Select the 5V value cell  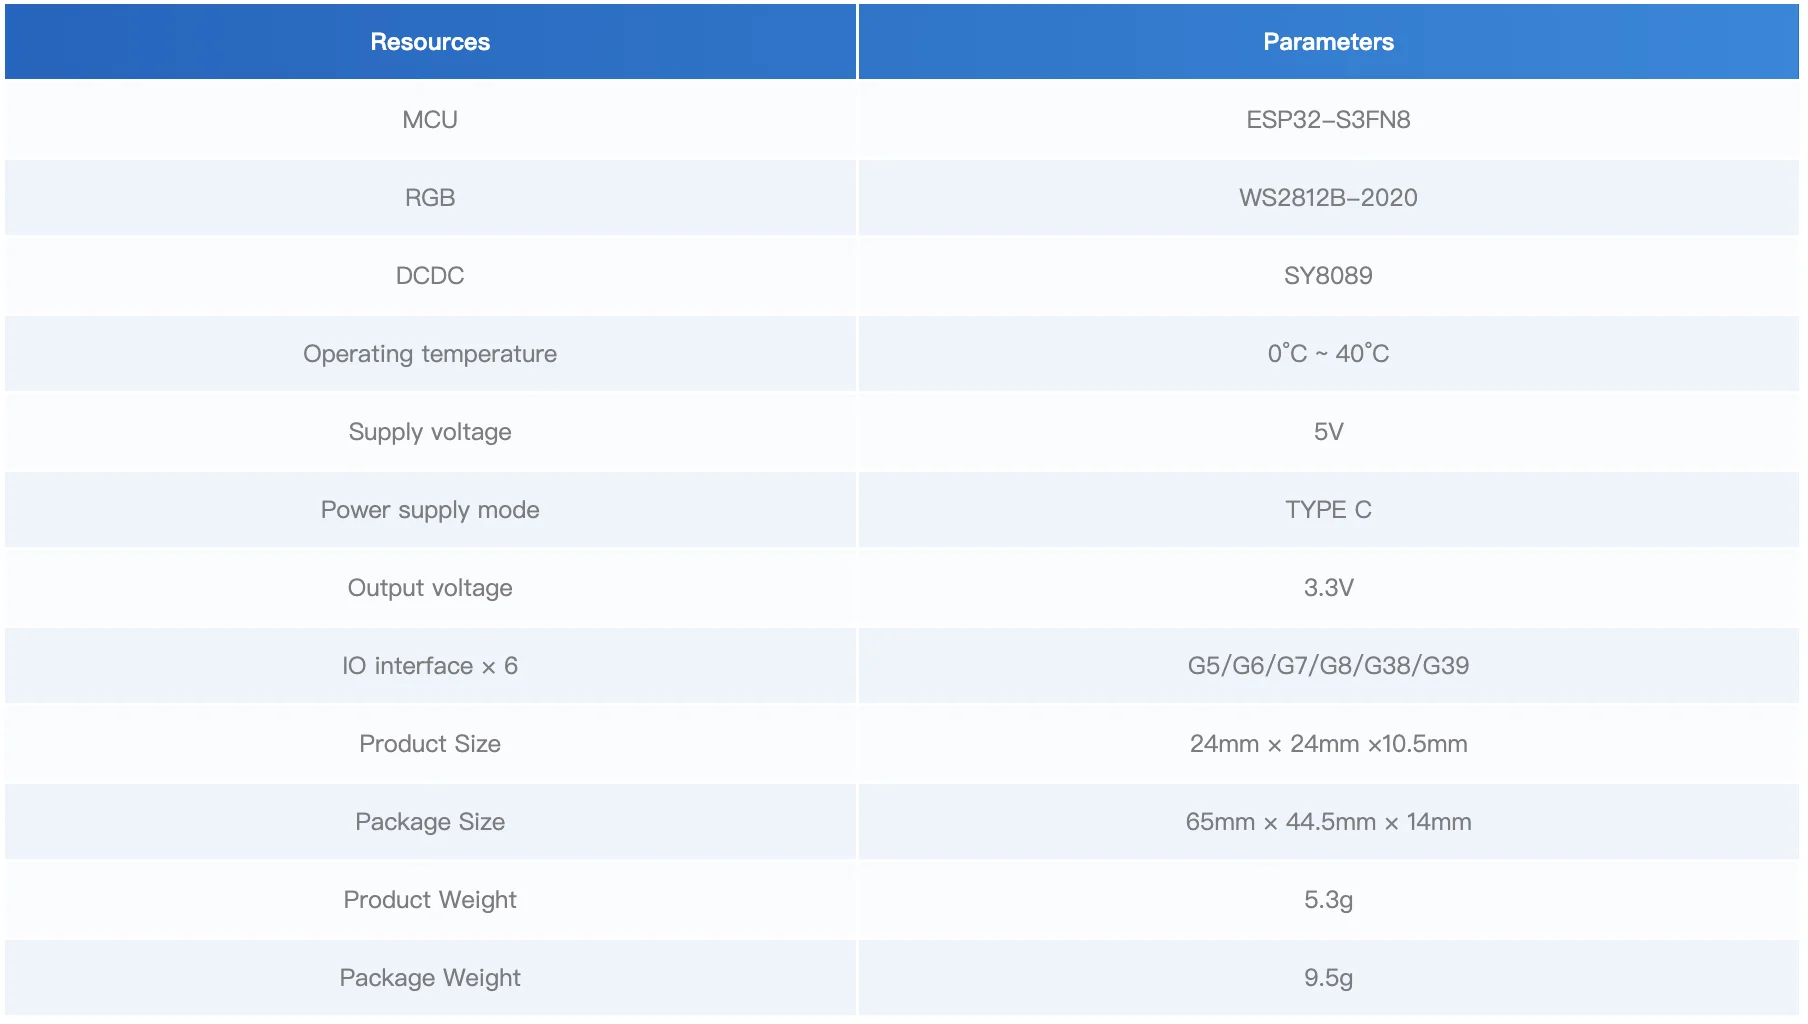pyautogui.click(x=1328, y=432)
